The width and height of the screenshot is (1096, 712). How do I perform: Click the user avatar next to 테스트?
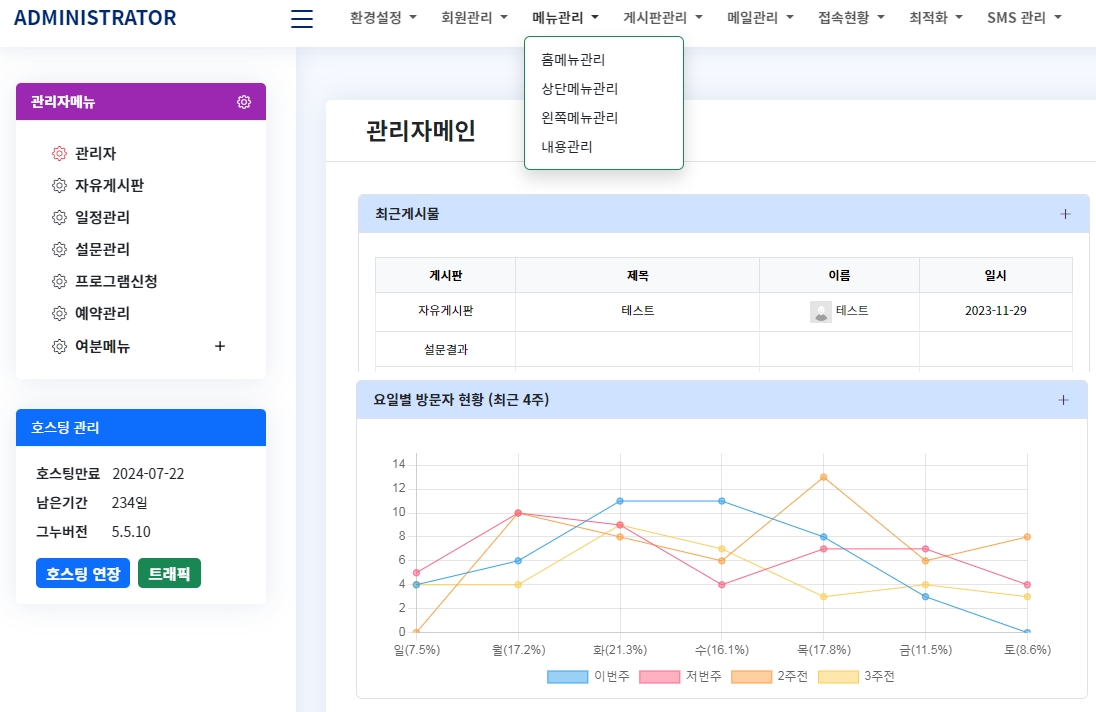point(821,312)
